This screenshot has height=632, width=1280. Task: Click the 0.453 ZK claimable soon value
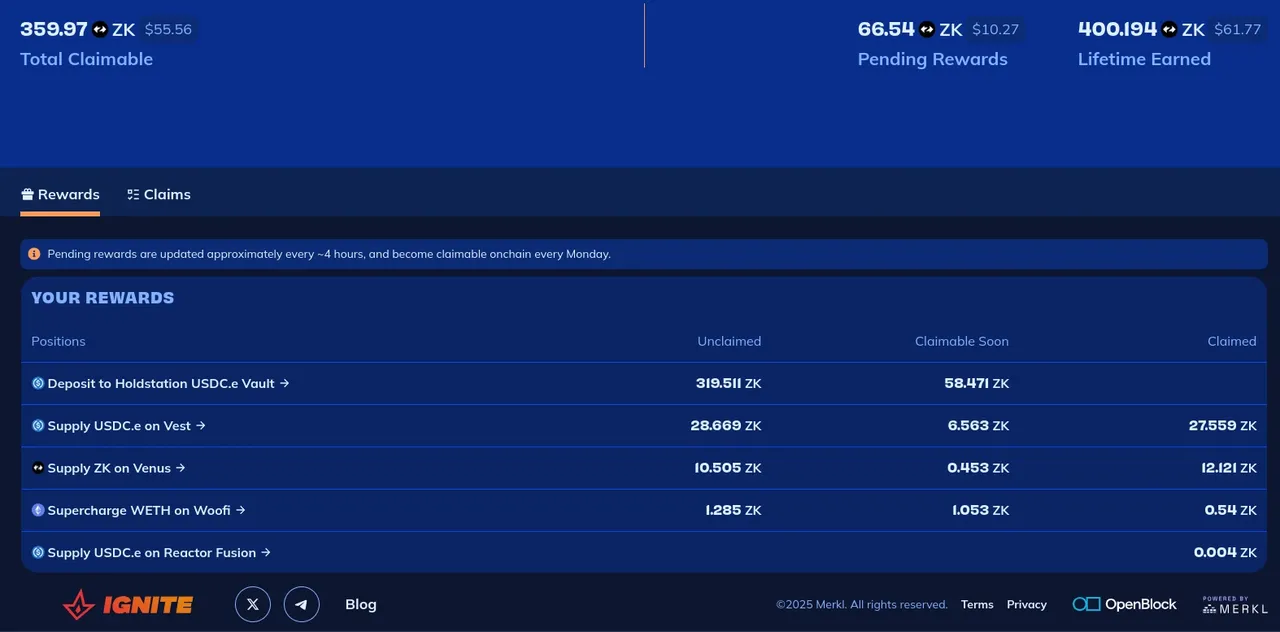tap(979, 468)
